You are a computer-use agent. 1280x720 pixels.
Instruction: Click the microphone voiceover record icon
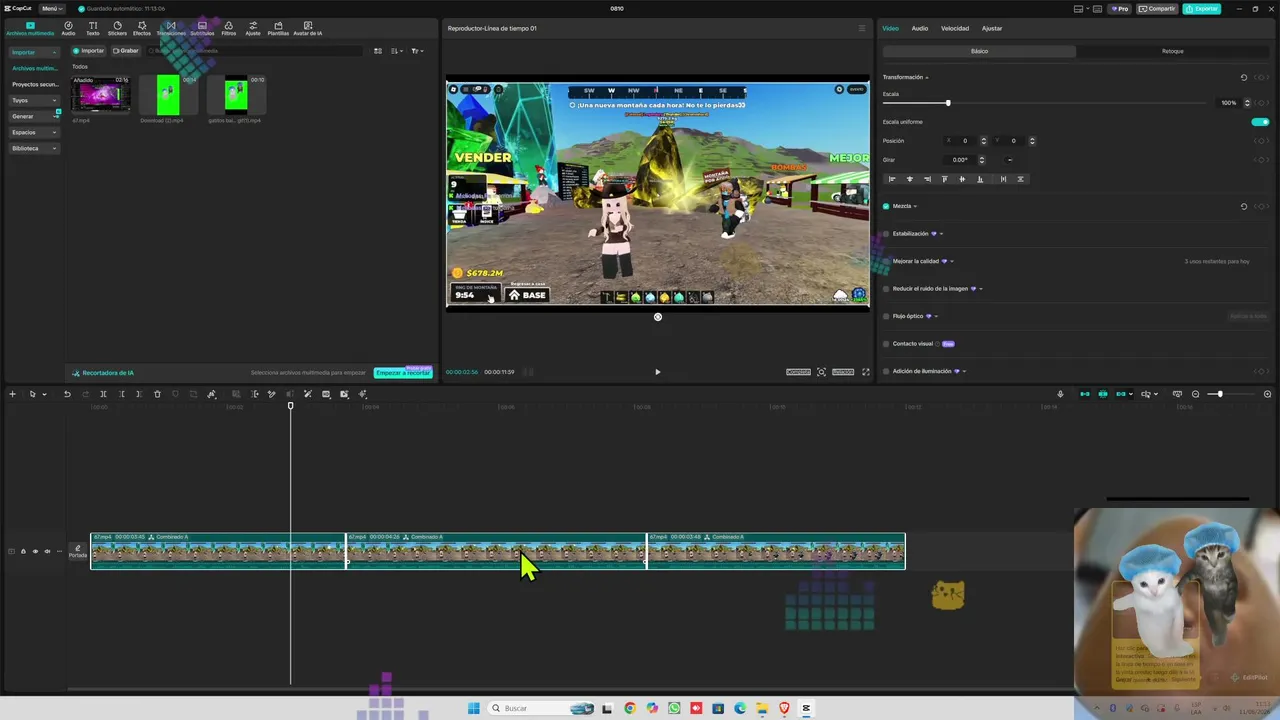click(x=1060, y=394)
